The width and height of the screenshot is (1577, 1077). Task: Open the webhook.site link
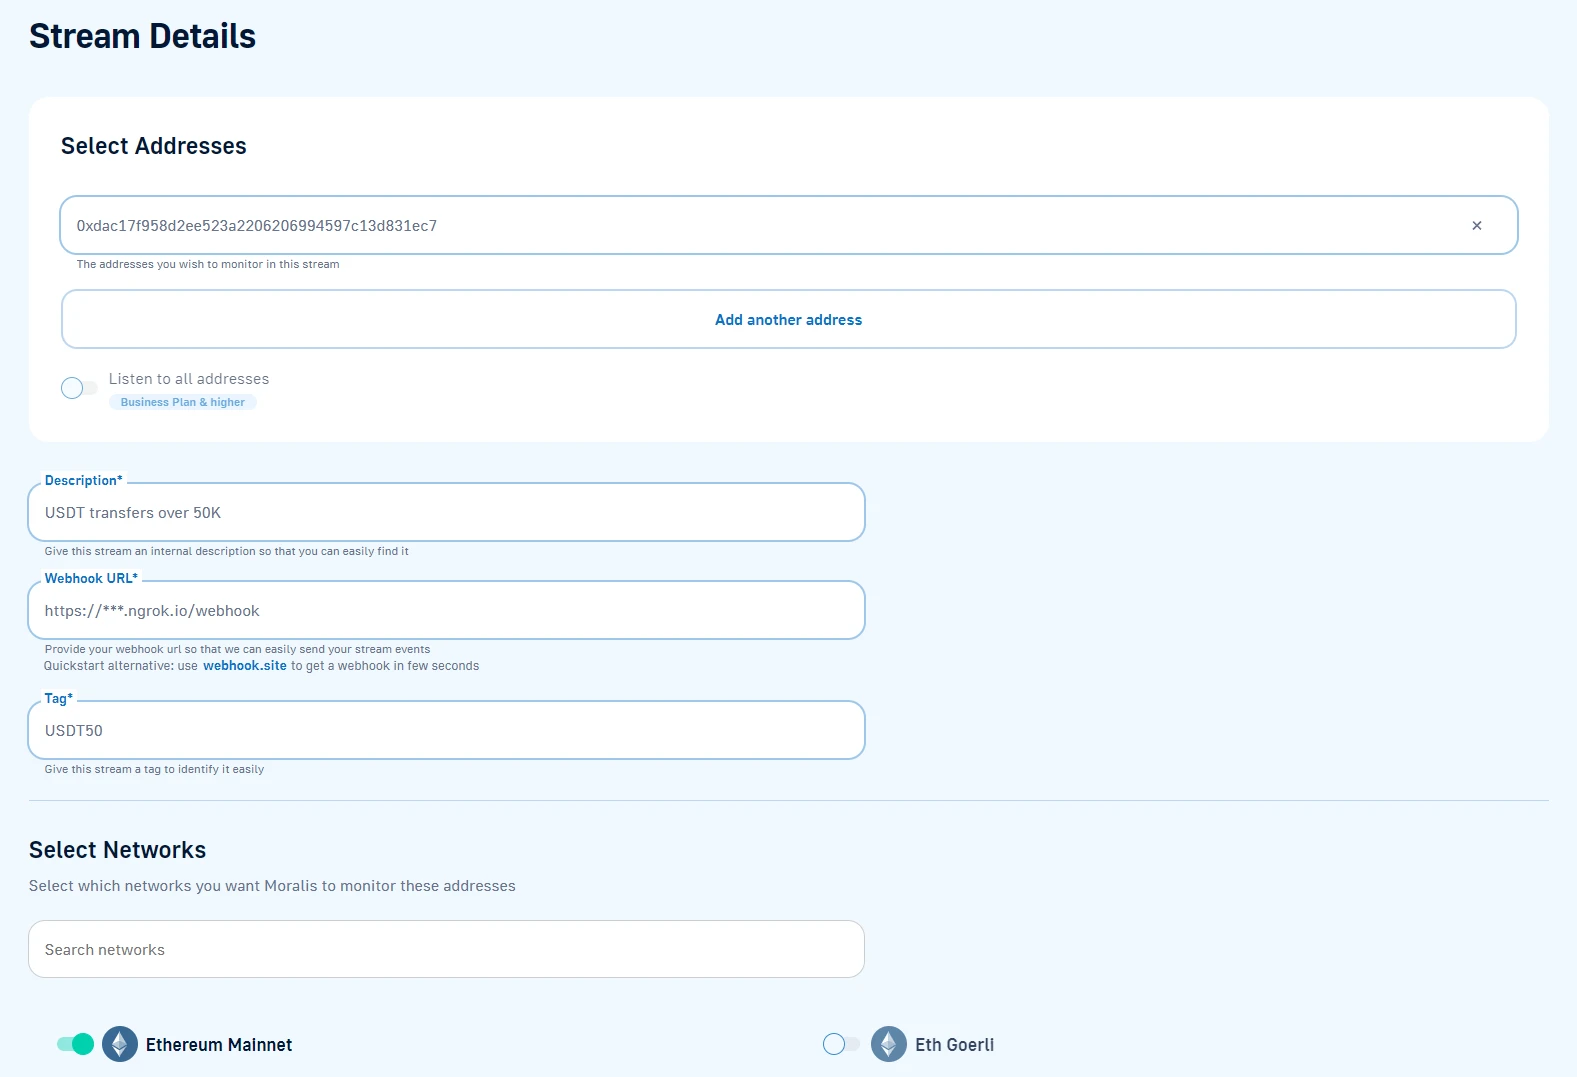pos(244,666)
